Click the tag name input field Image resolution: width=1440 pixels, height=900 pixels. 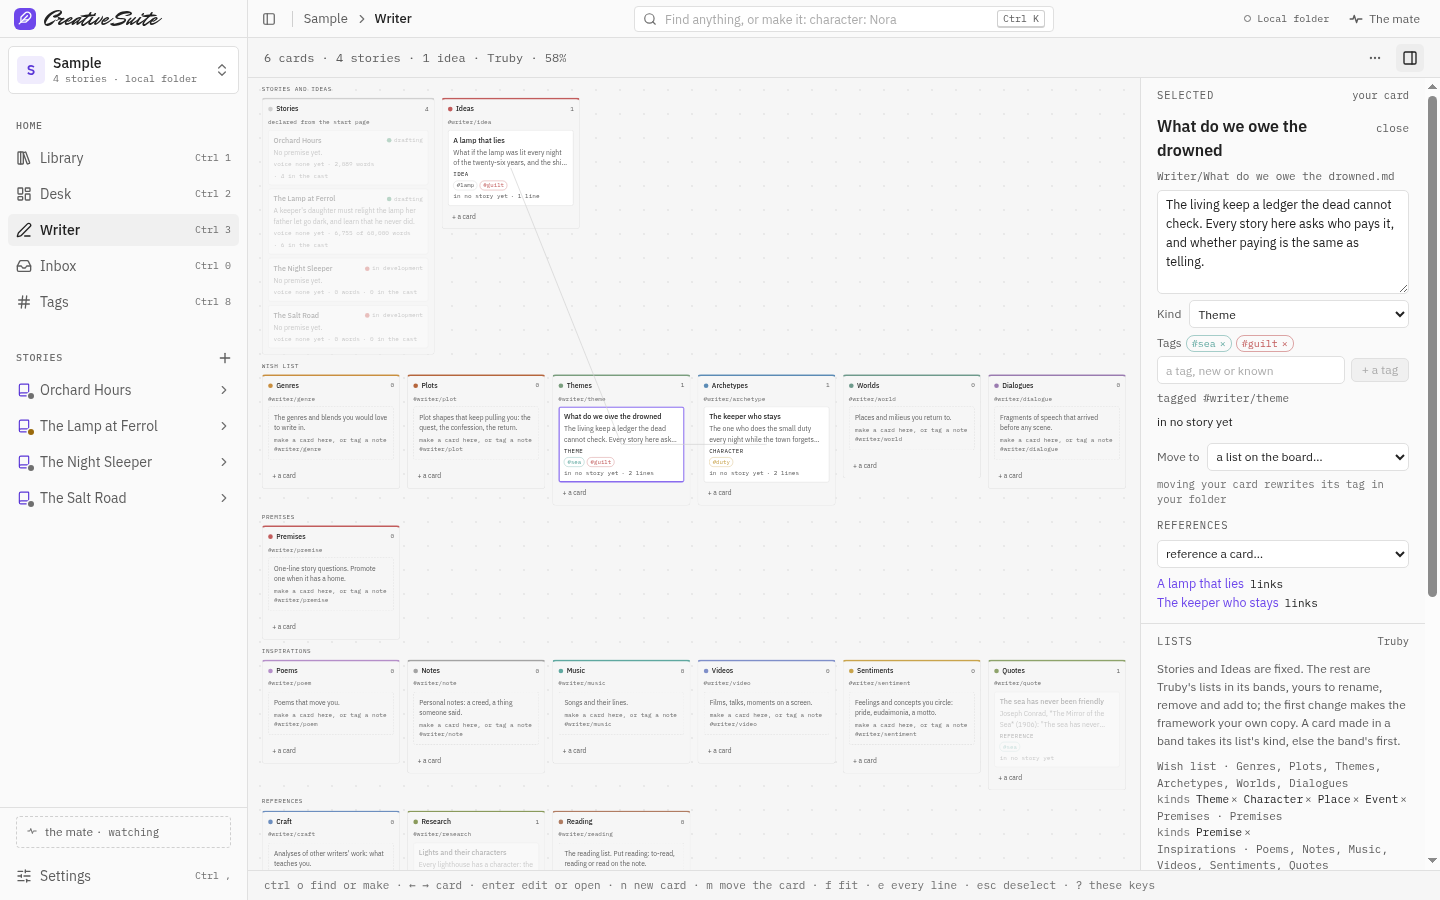[1251, 370]
